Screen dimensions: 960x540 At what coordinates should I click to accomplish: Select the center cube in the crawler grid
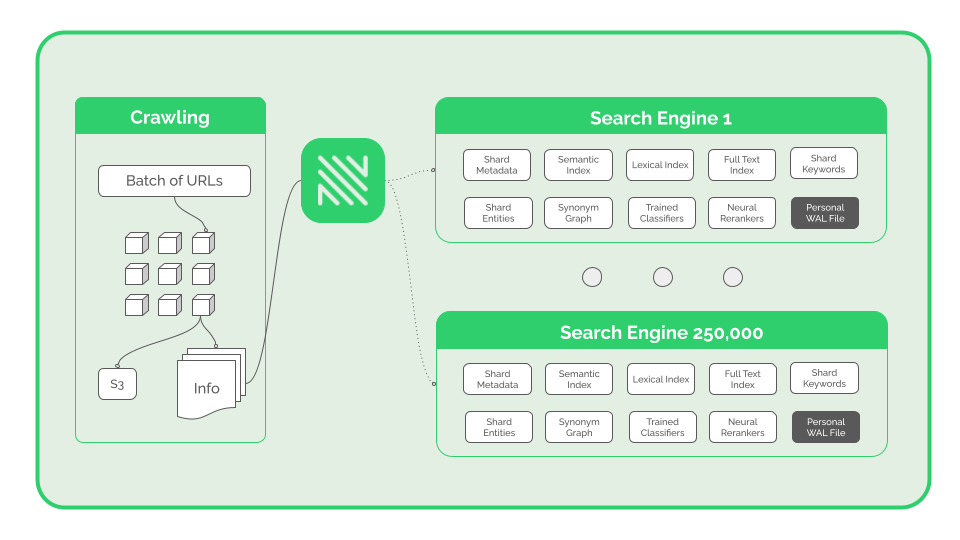(x=169, y=274)
